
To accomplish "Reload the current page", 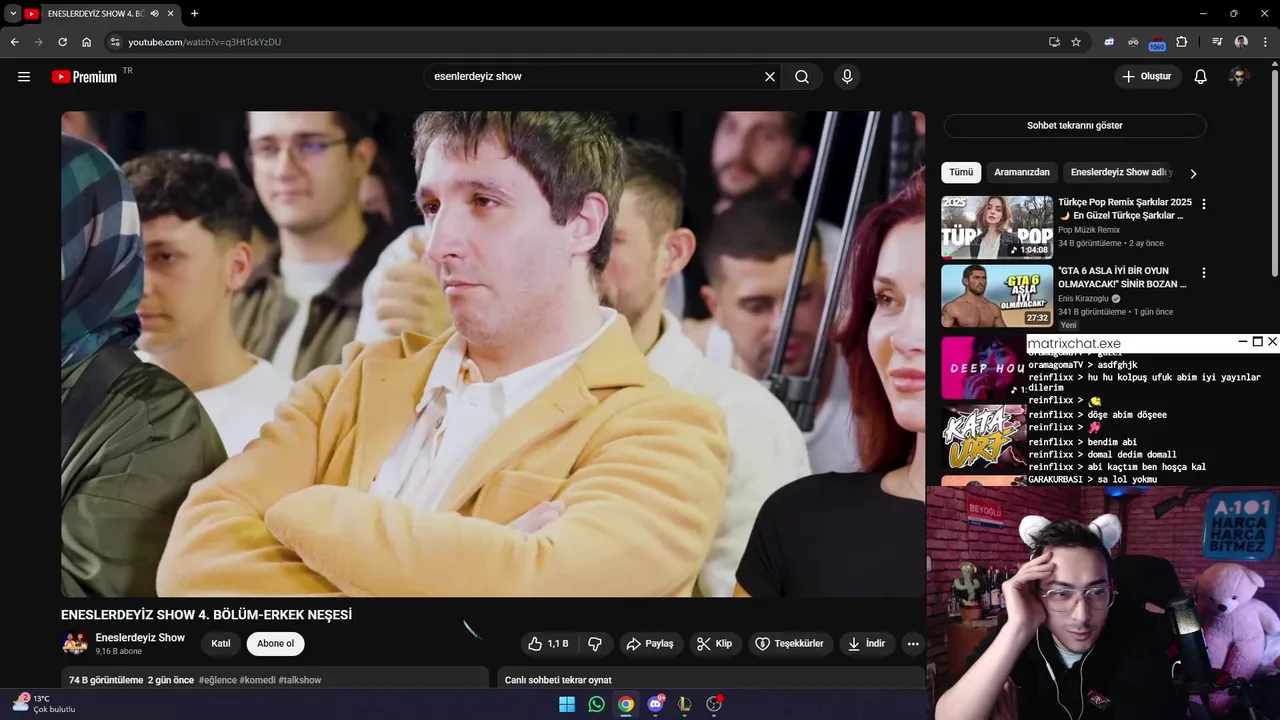I will tap(62, 42).
